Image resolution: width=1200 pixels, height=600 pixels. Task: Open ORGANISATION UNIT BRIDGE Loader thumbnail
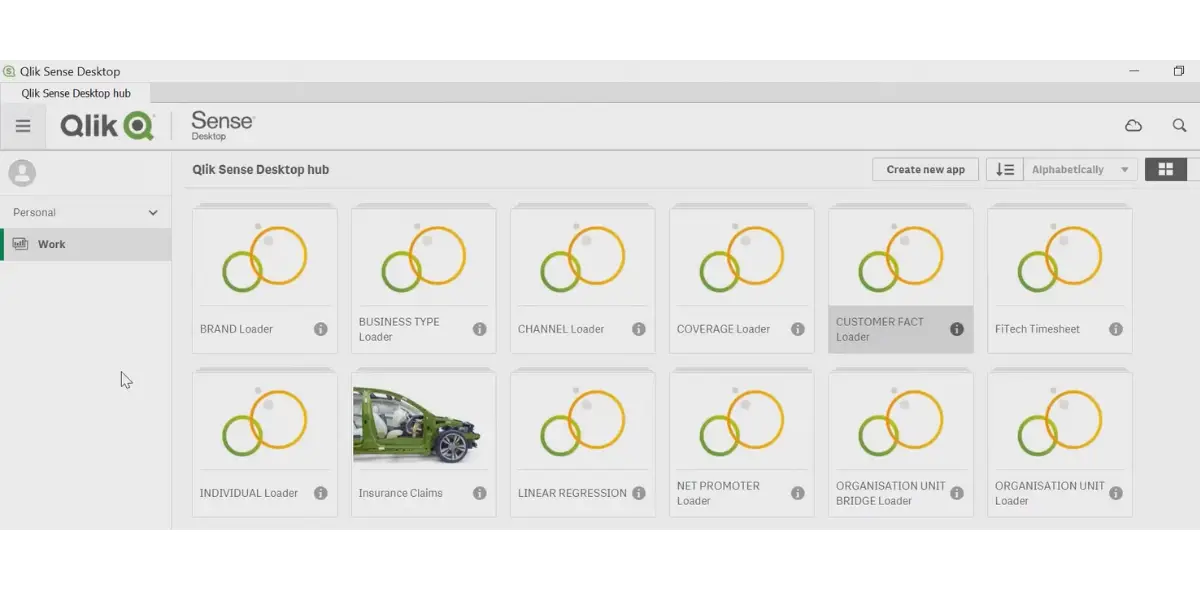(901, 421)
